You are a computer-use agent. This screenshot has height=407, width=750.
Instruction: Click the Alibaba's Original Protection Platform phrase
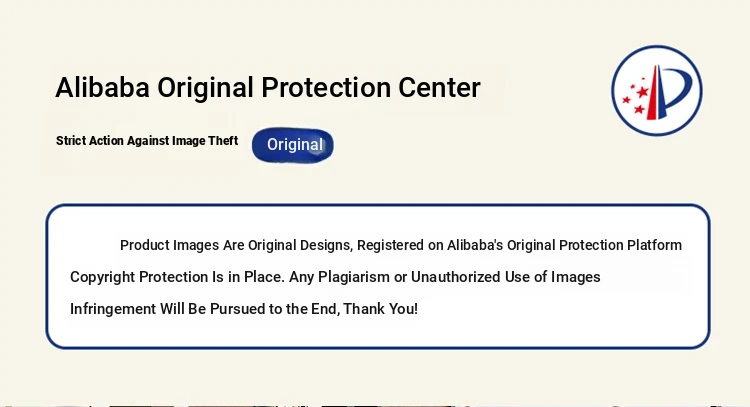pyautogui.click(x=564, y=245)
